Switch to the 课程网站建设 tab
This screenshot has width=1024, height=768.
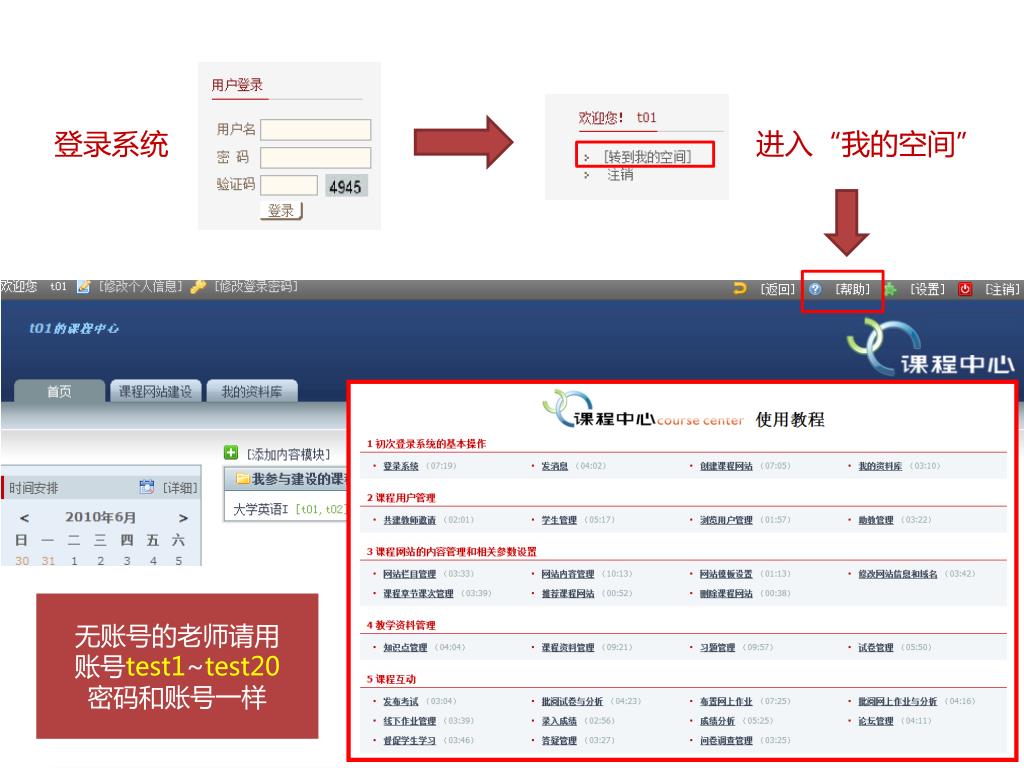155,391
